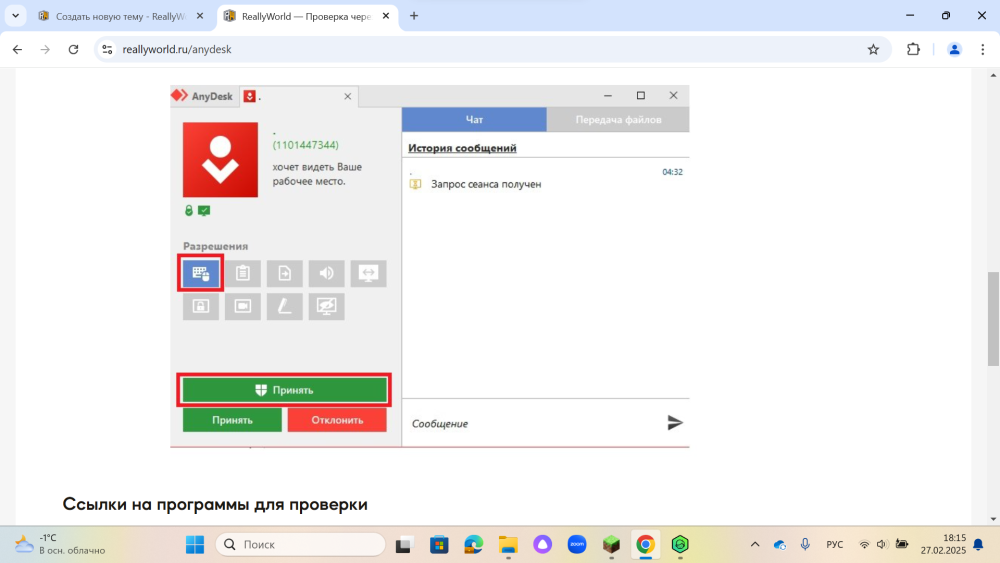Switch the РУС input language indicator
The width and height of the screenshot is (1000, 563).
tap(834, 545)
